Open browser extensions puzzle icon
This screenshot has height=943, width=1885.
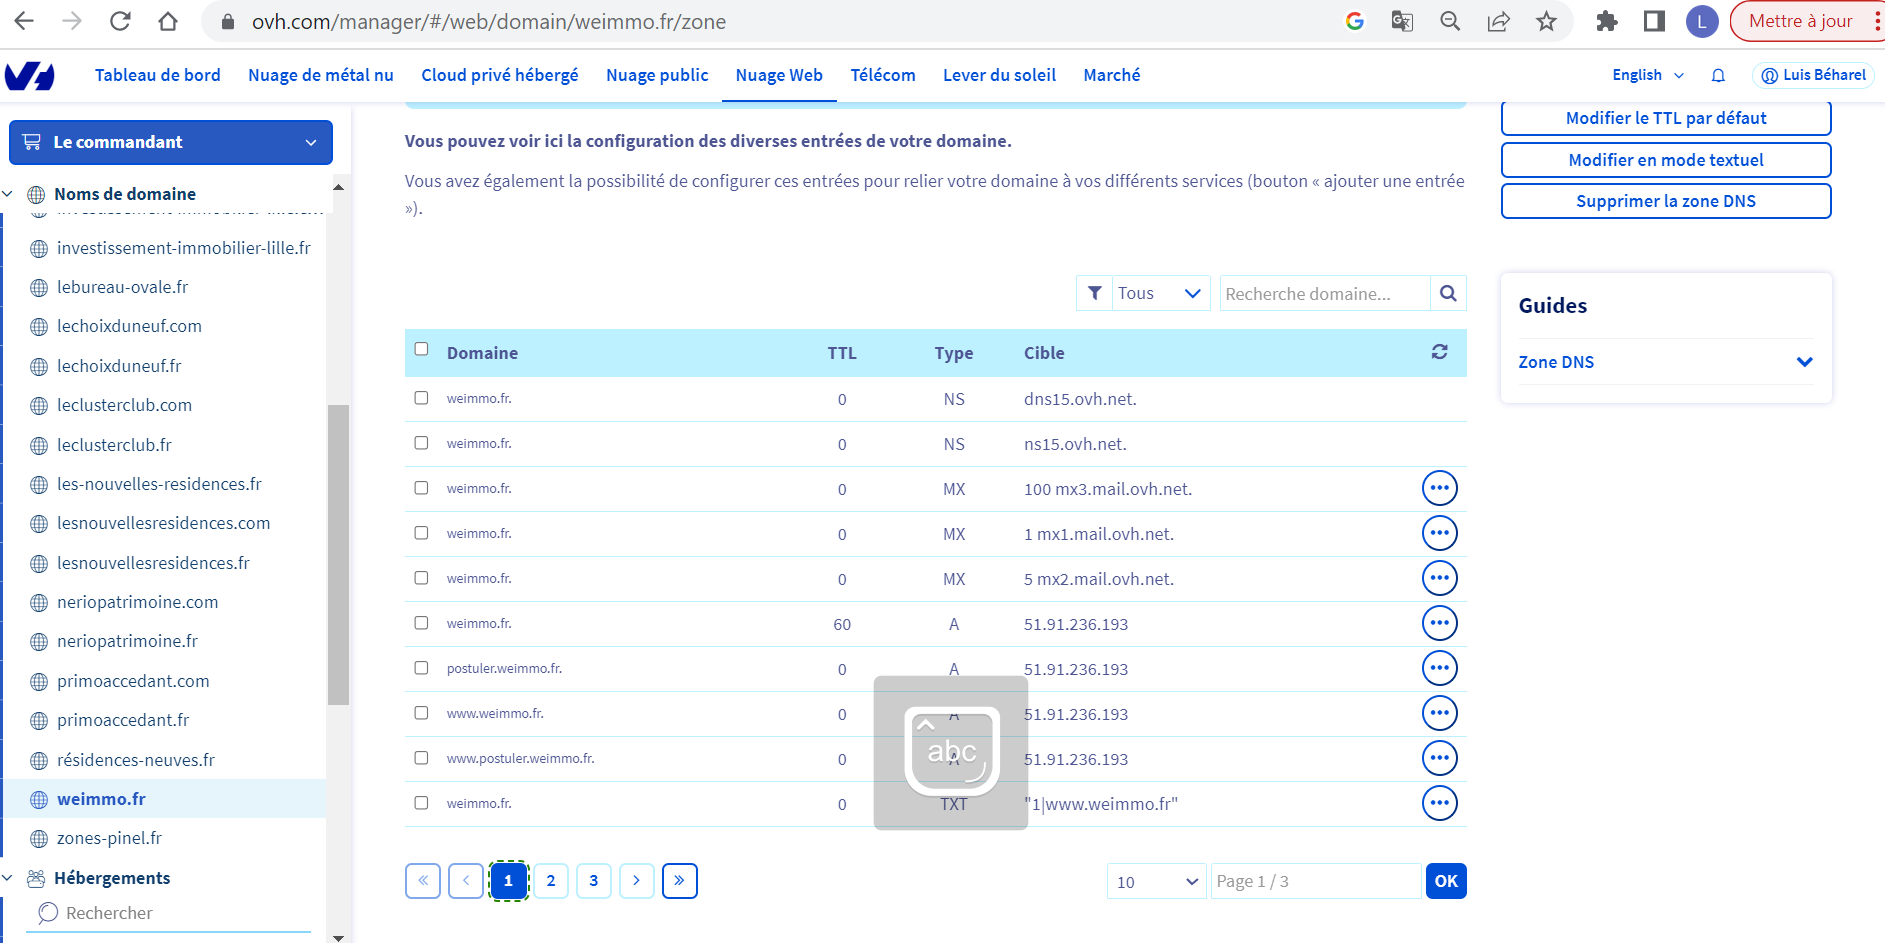click(x=1606, y=21)
